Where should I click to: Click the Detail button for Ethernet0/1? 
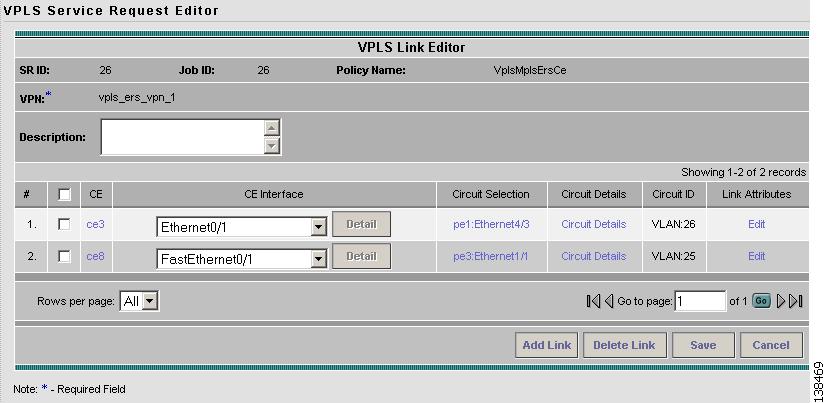(x=362, y=224)
